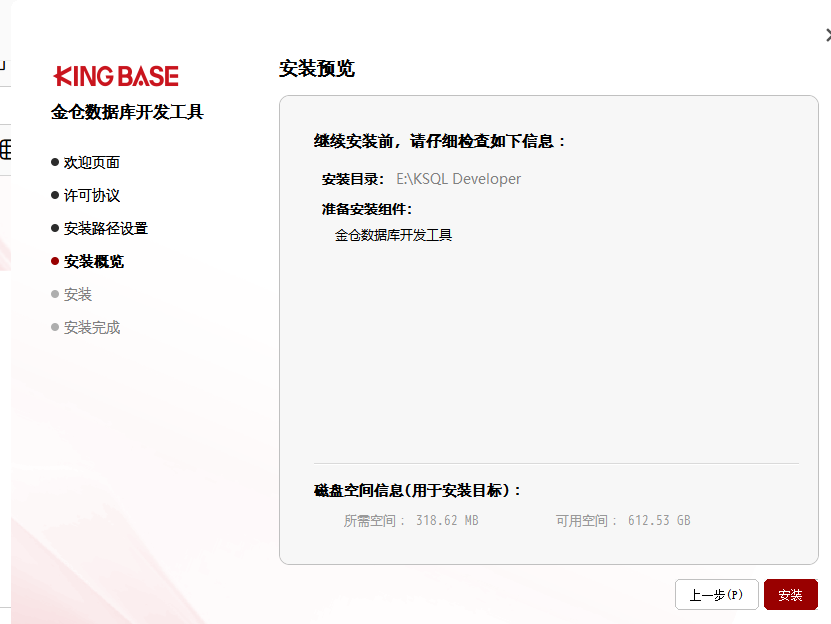
Task: Click the install path E:\KSQL Developer
Action: click(458, 179)
